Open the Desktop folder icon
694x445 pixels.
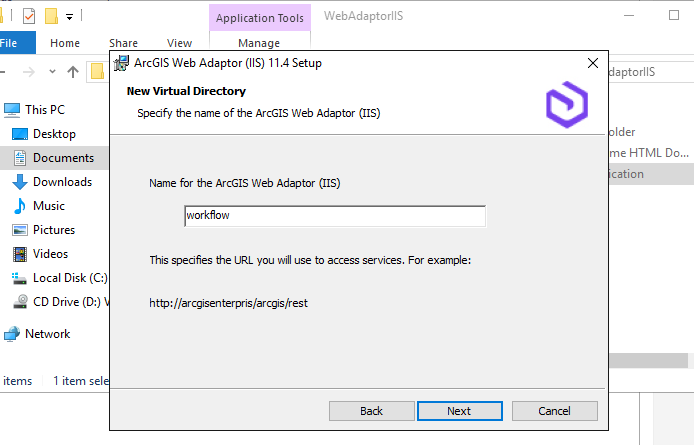coord(20,134)
